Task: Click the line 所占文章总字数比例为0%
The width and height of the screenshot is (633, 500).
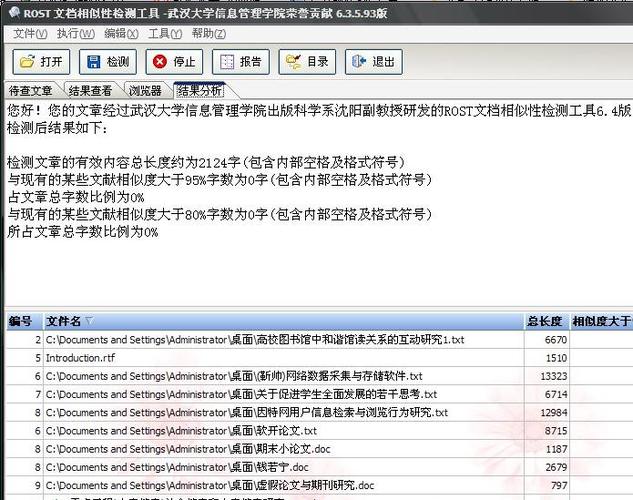Action: click(83, 232)
